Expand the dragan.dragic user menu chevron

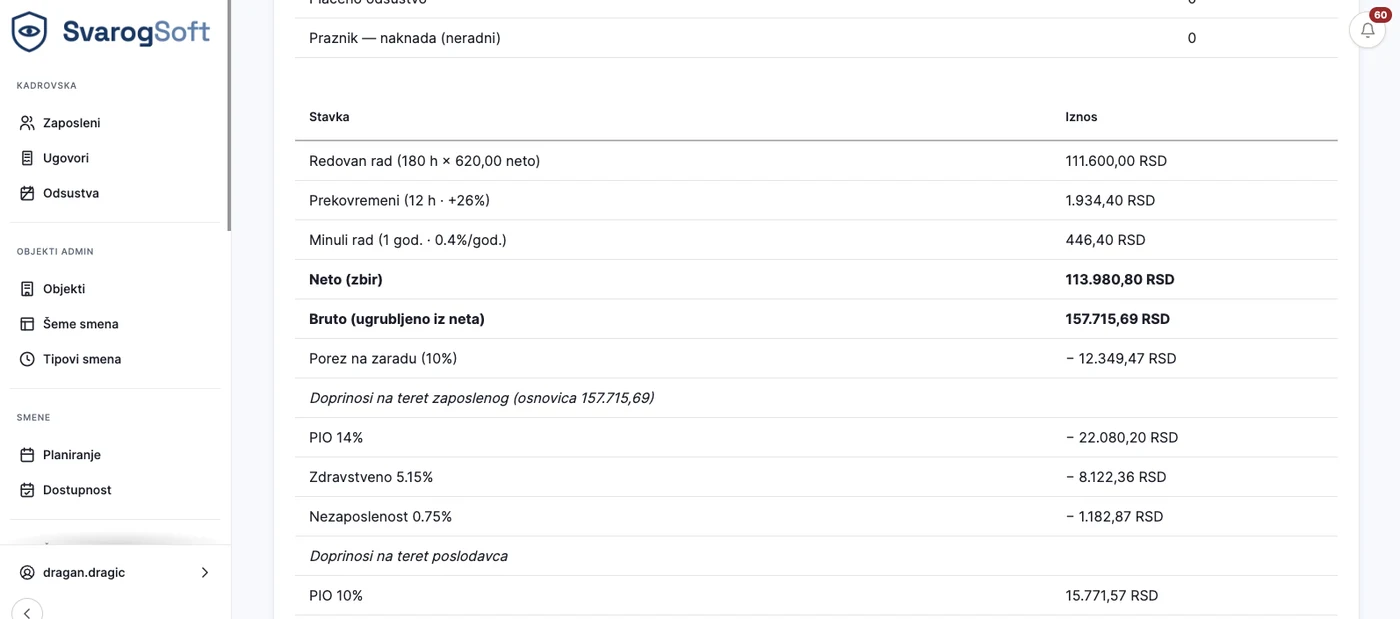[205, 573]
